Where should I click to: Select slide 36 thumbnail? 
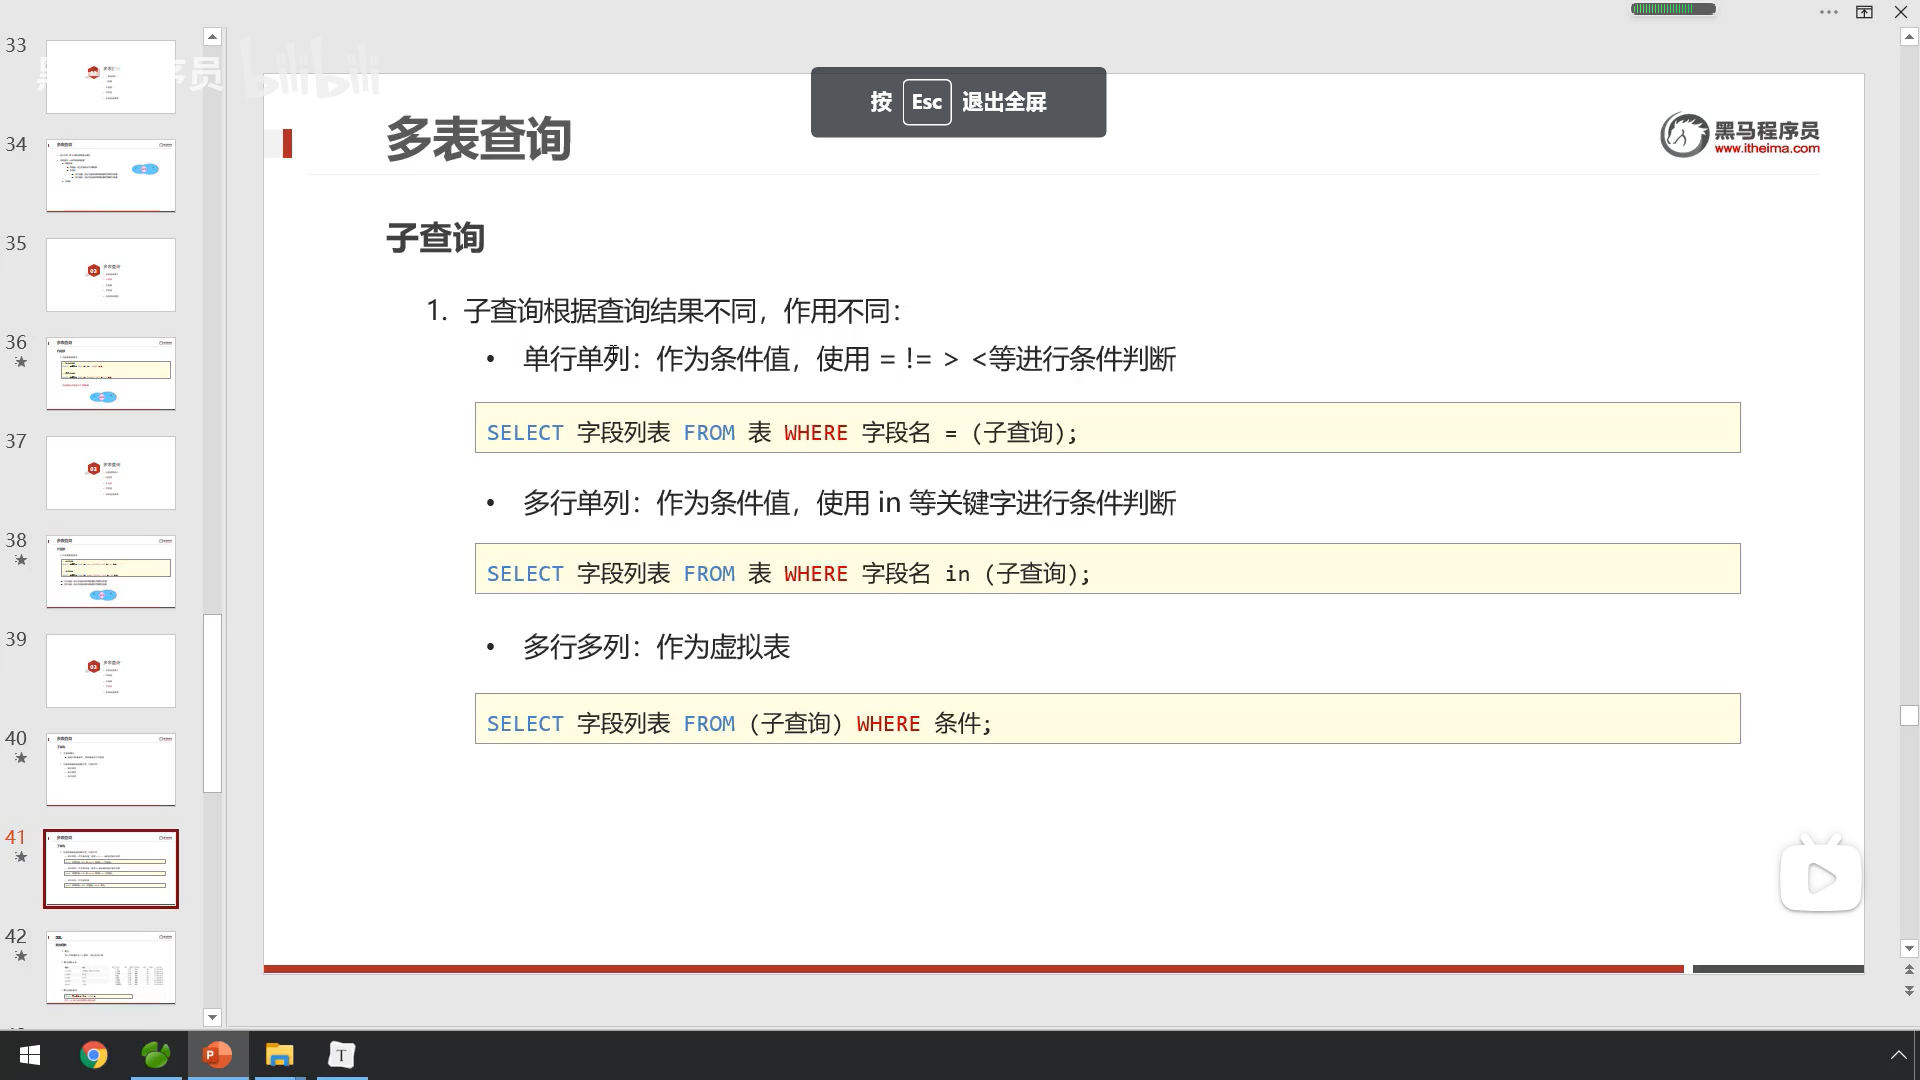pos(111,373)
